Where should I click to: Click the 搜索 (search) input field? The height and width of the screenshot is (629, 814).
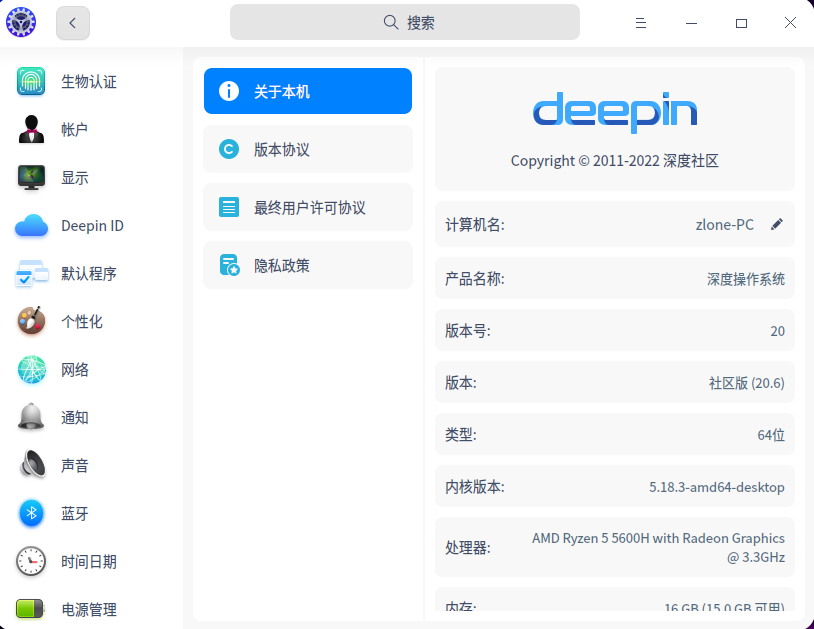click(x=406, y=21)
